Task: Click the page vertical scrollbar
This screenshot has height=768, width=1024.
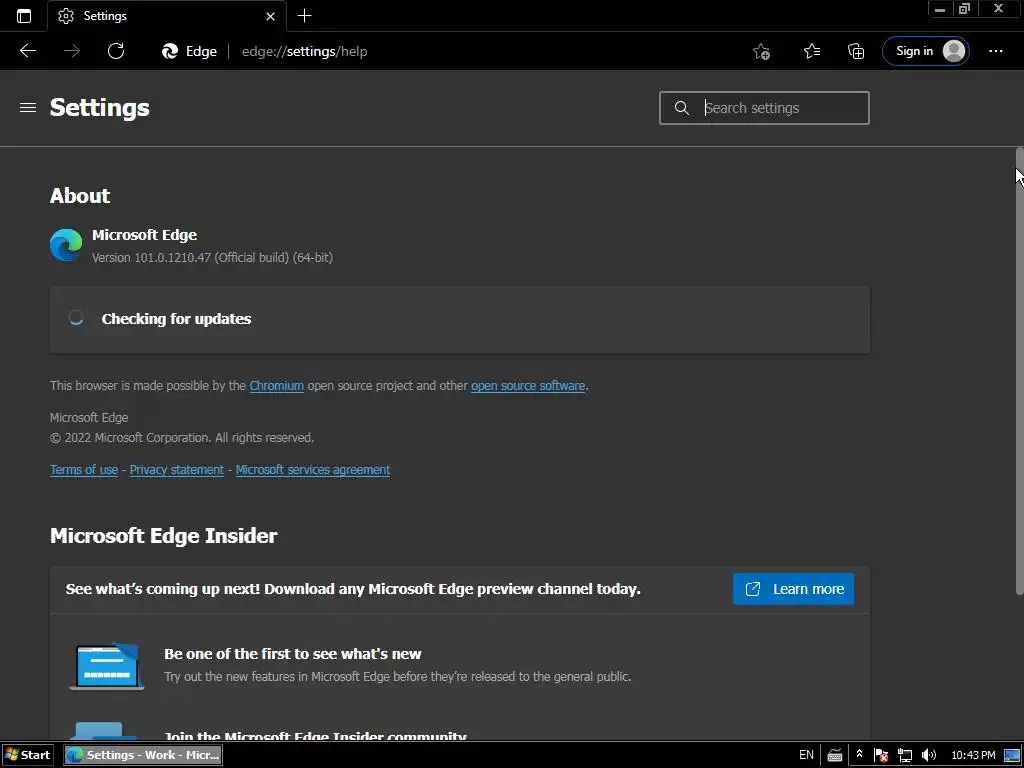Action: click(x=1019, y=372)
